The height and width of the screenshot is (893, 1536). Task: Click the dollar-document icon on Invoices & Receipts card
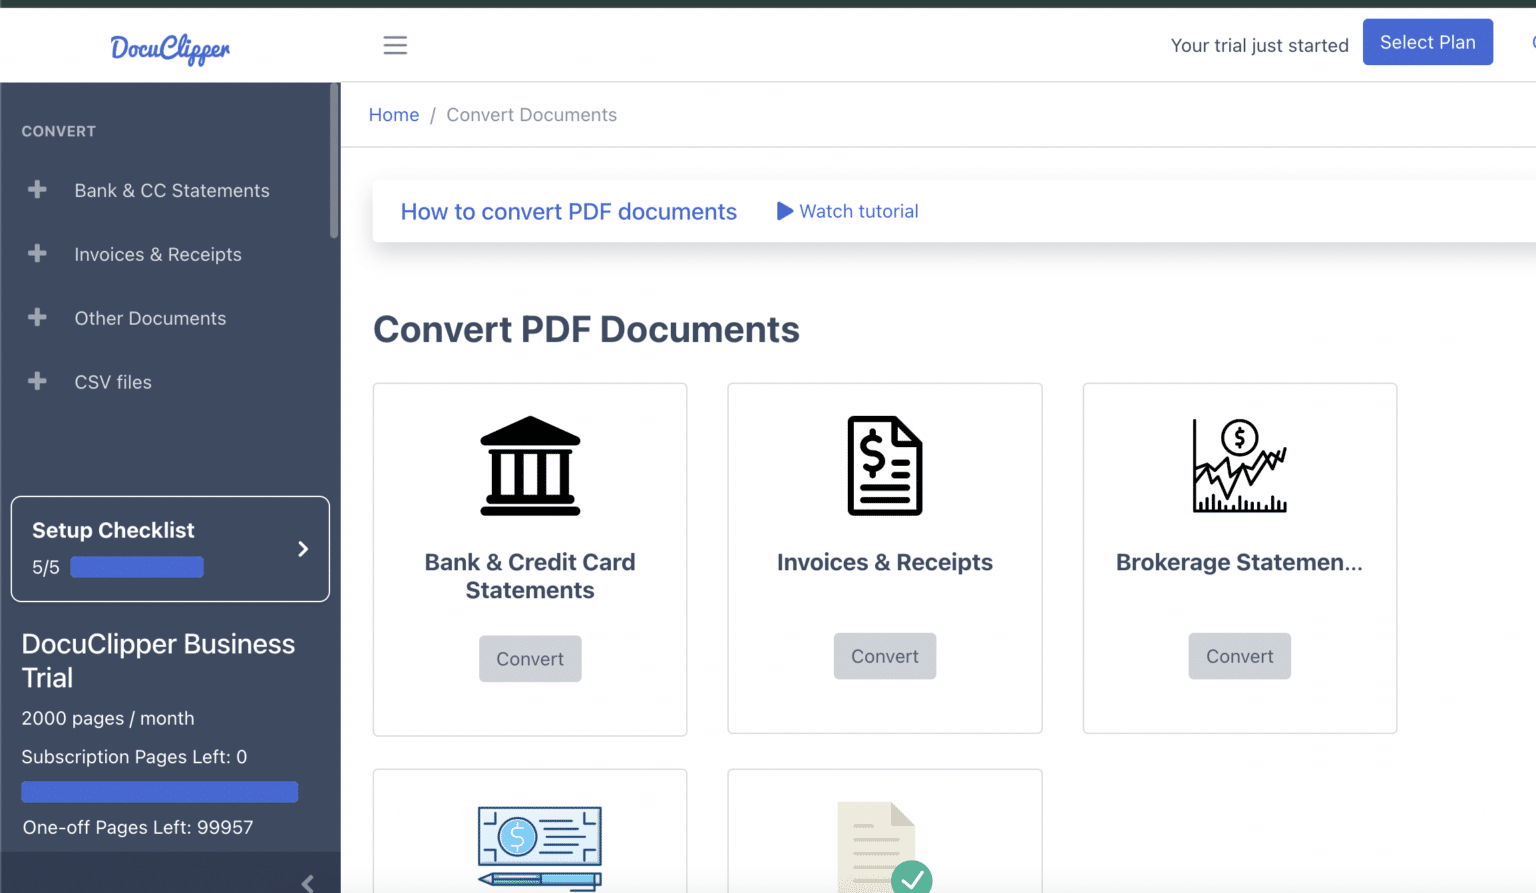pyautogui.click(x=884, y=465)
